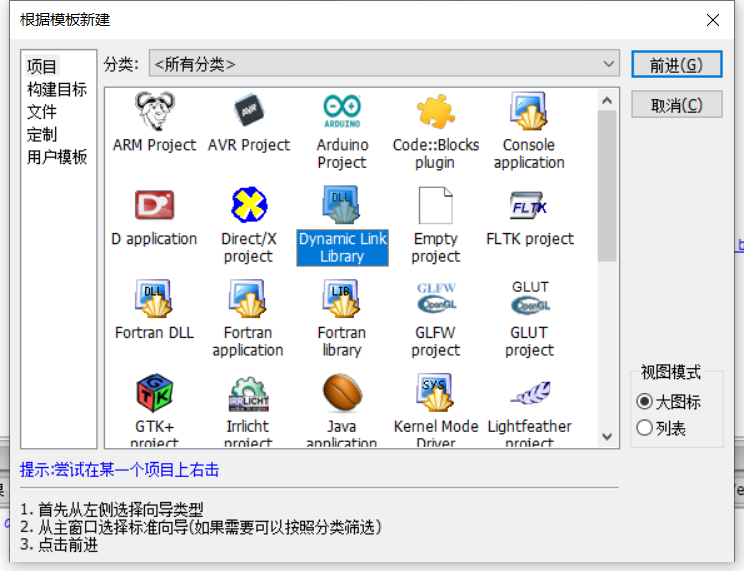Click the template list scroll down arrow
744x571 pixels.
[607, 436]
